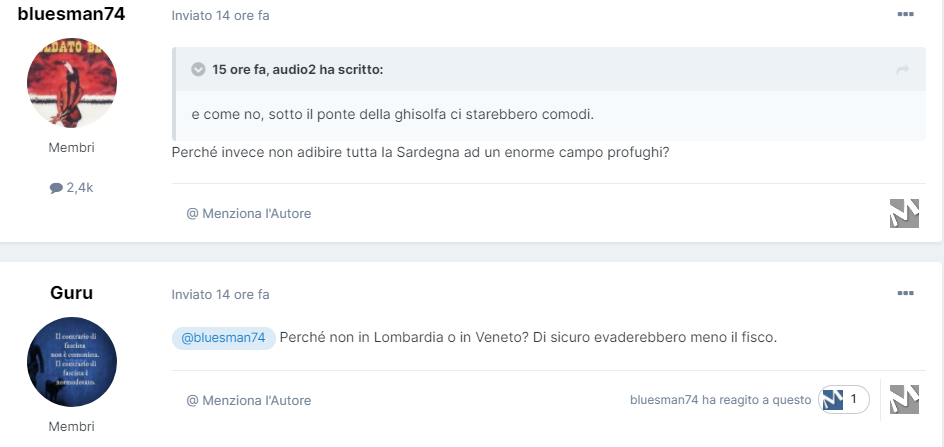The image size is (944, 447).
Task: Open timestamp link on Guru's post
Action: point(220,295)
